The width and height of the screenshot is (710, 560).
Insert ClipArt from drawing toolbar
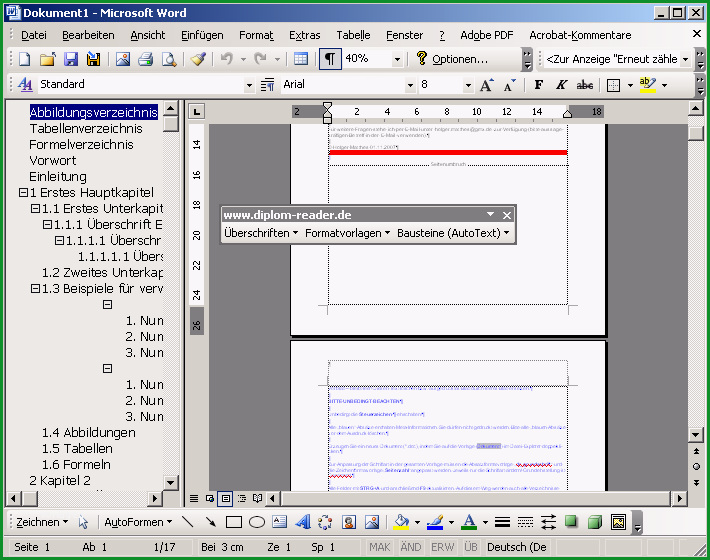tap(349, 522)
